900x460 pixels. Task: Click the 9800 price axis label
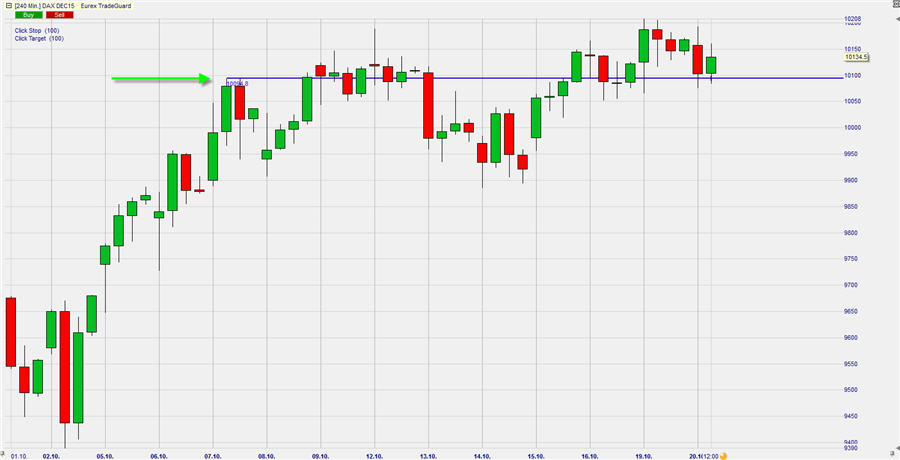coord(851,233)
